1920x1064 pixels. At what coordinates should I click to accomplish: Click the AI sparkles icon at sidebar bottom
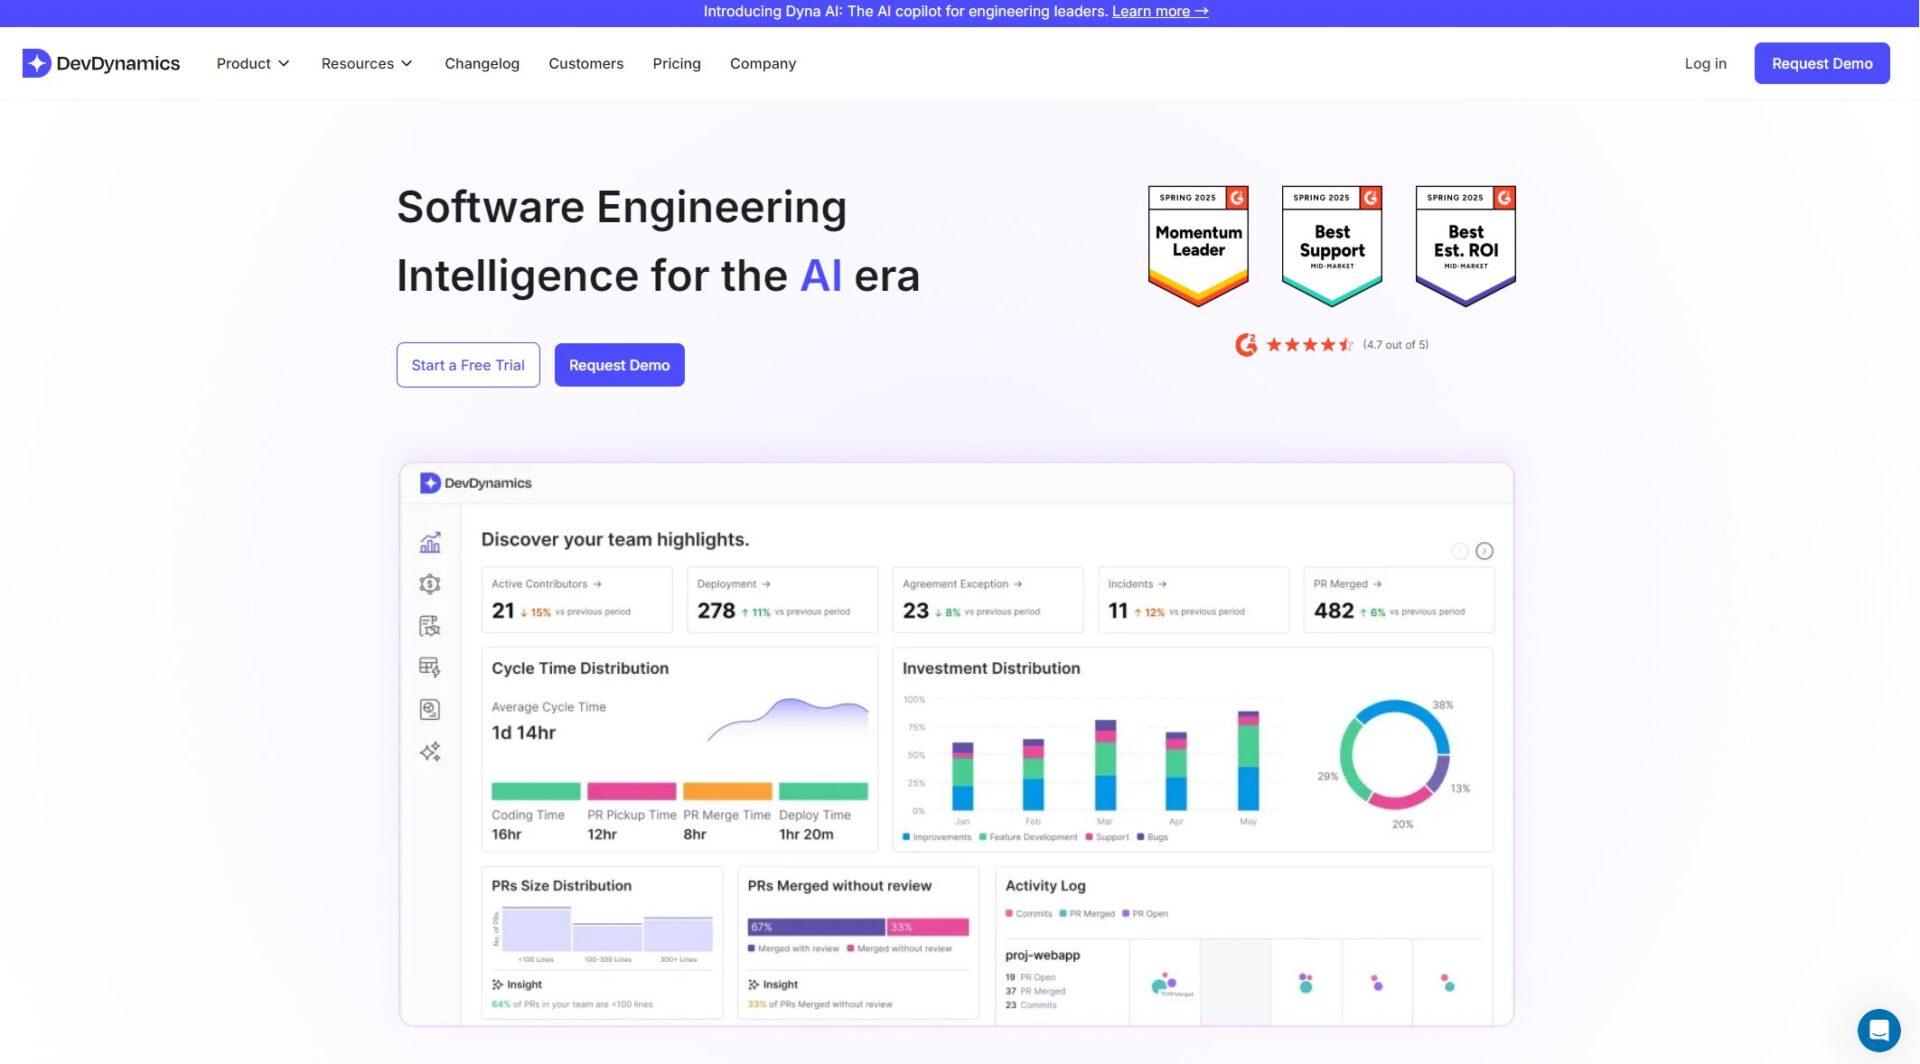(x=429, y=752)
